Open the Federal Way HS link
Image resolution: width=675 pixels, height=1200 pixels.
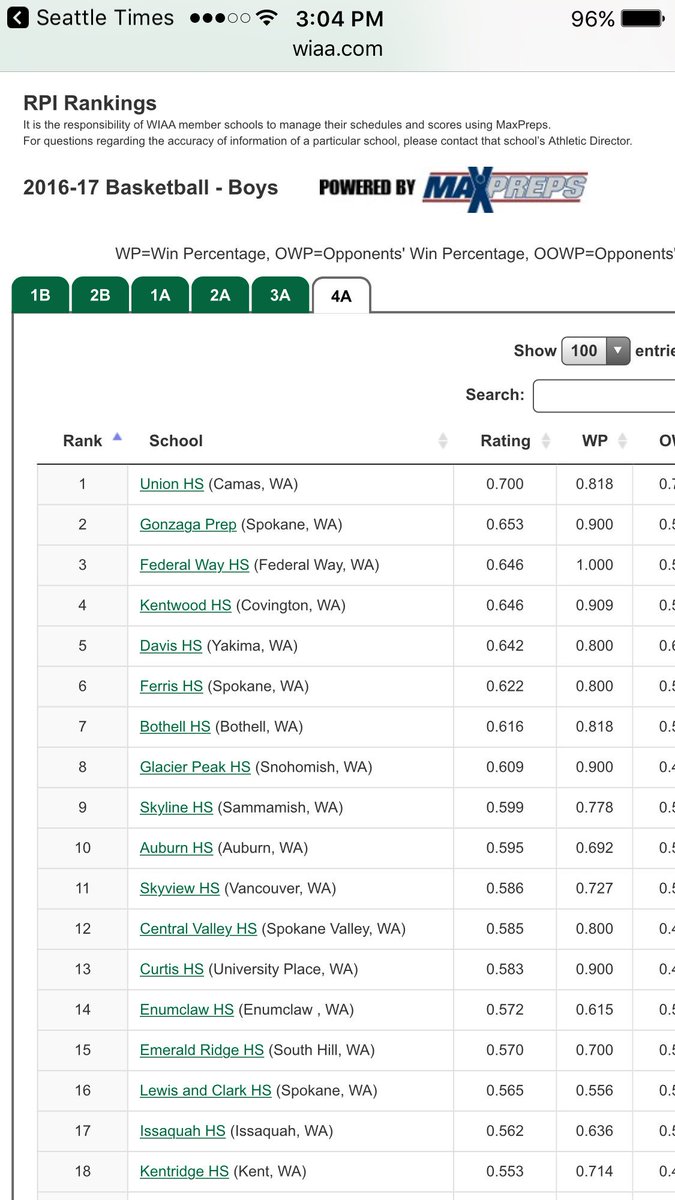(194, 565)
